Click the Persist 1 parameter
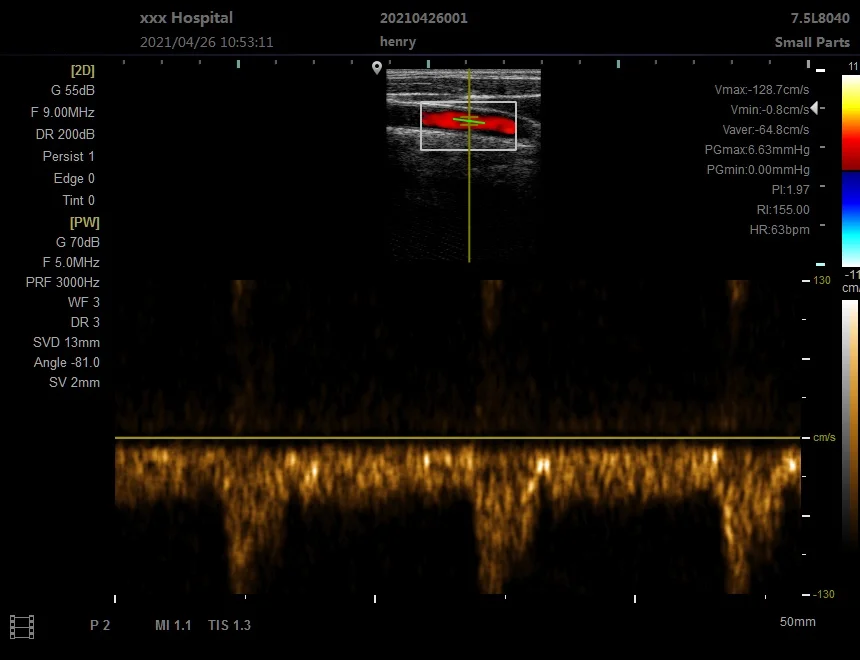The image size is (860, 660). click(x=68, y=156)
